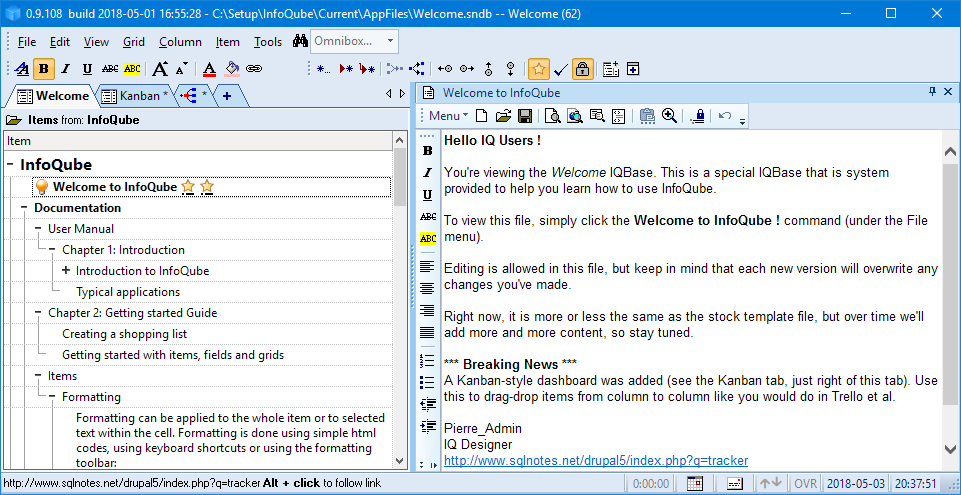Open the Column menu
The height and width of the screenshot is (495, 961).
click(x=180, y=42)
